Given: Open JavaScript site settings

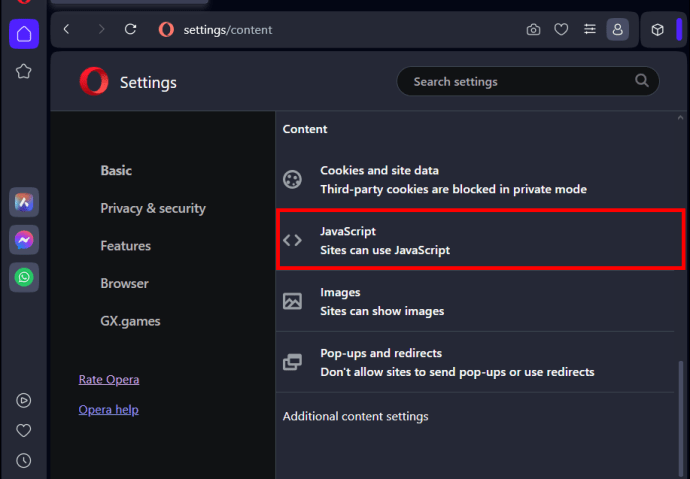Looking at the screenshot, I should point(481,240).
